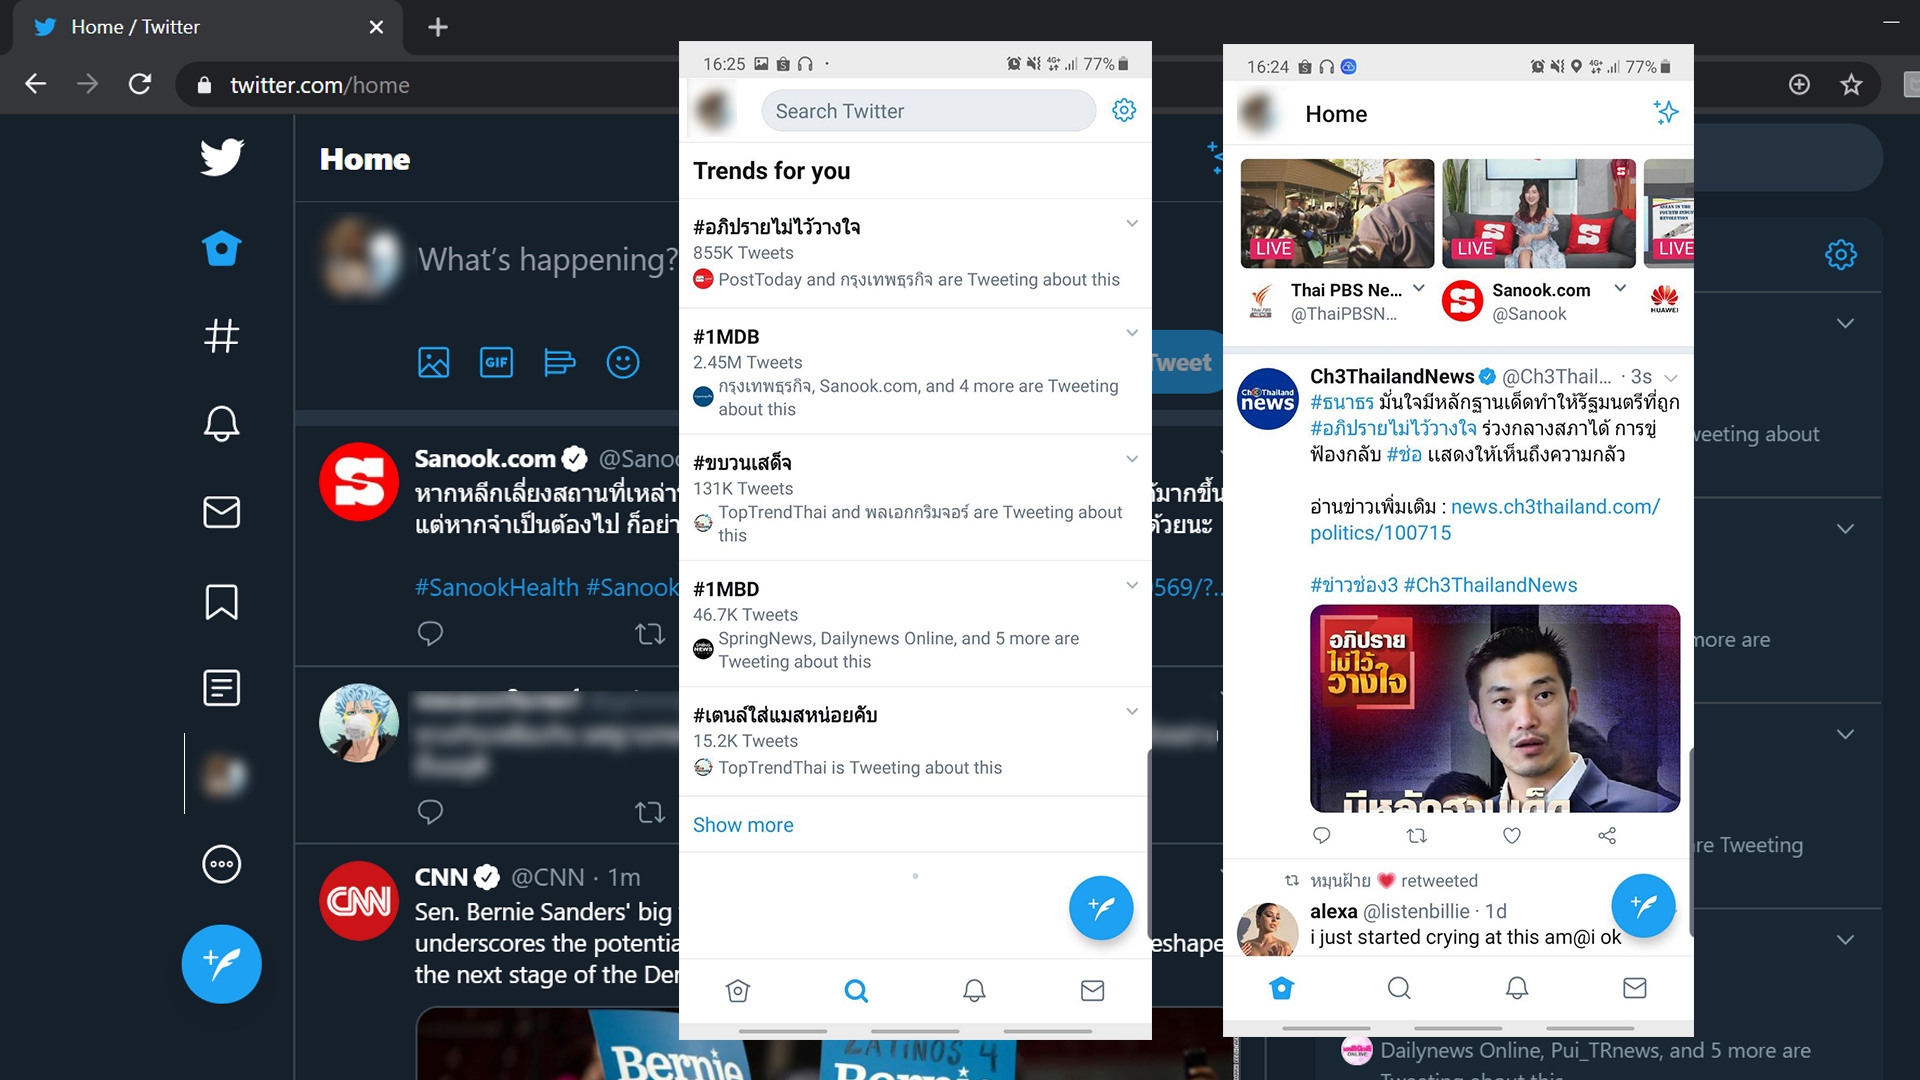Add a poll to the tweet
The height and width of the screenshot is (1080, 1920).
(x=559, y=362)
